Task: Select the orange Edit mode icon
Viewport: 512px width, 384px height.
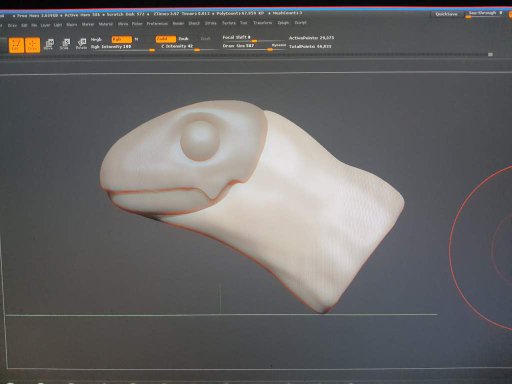Action: point(16,45)
